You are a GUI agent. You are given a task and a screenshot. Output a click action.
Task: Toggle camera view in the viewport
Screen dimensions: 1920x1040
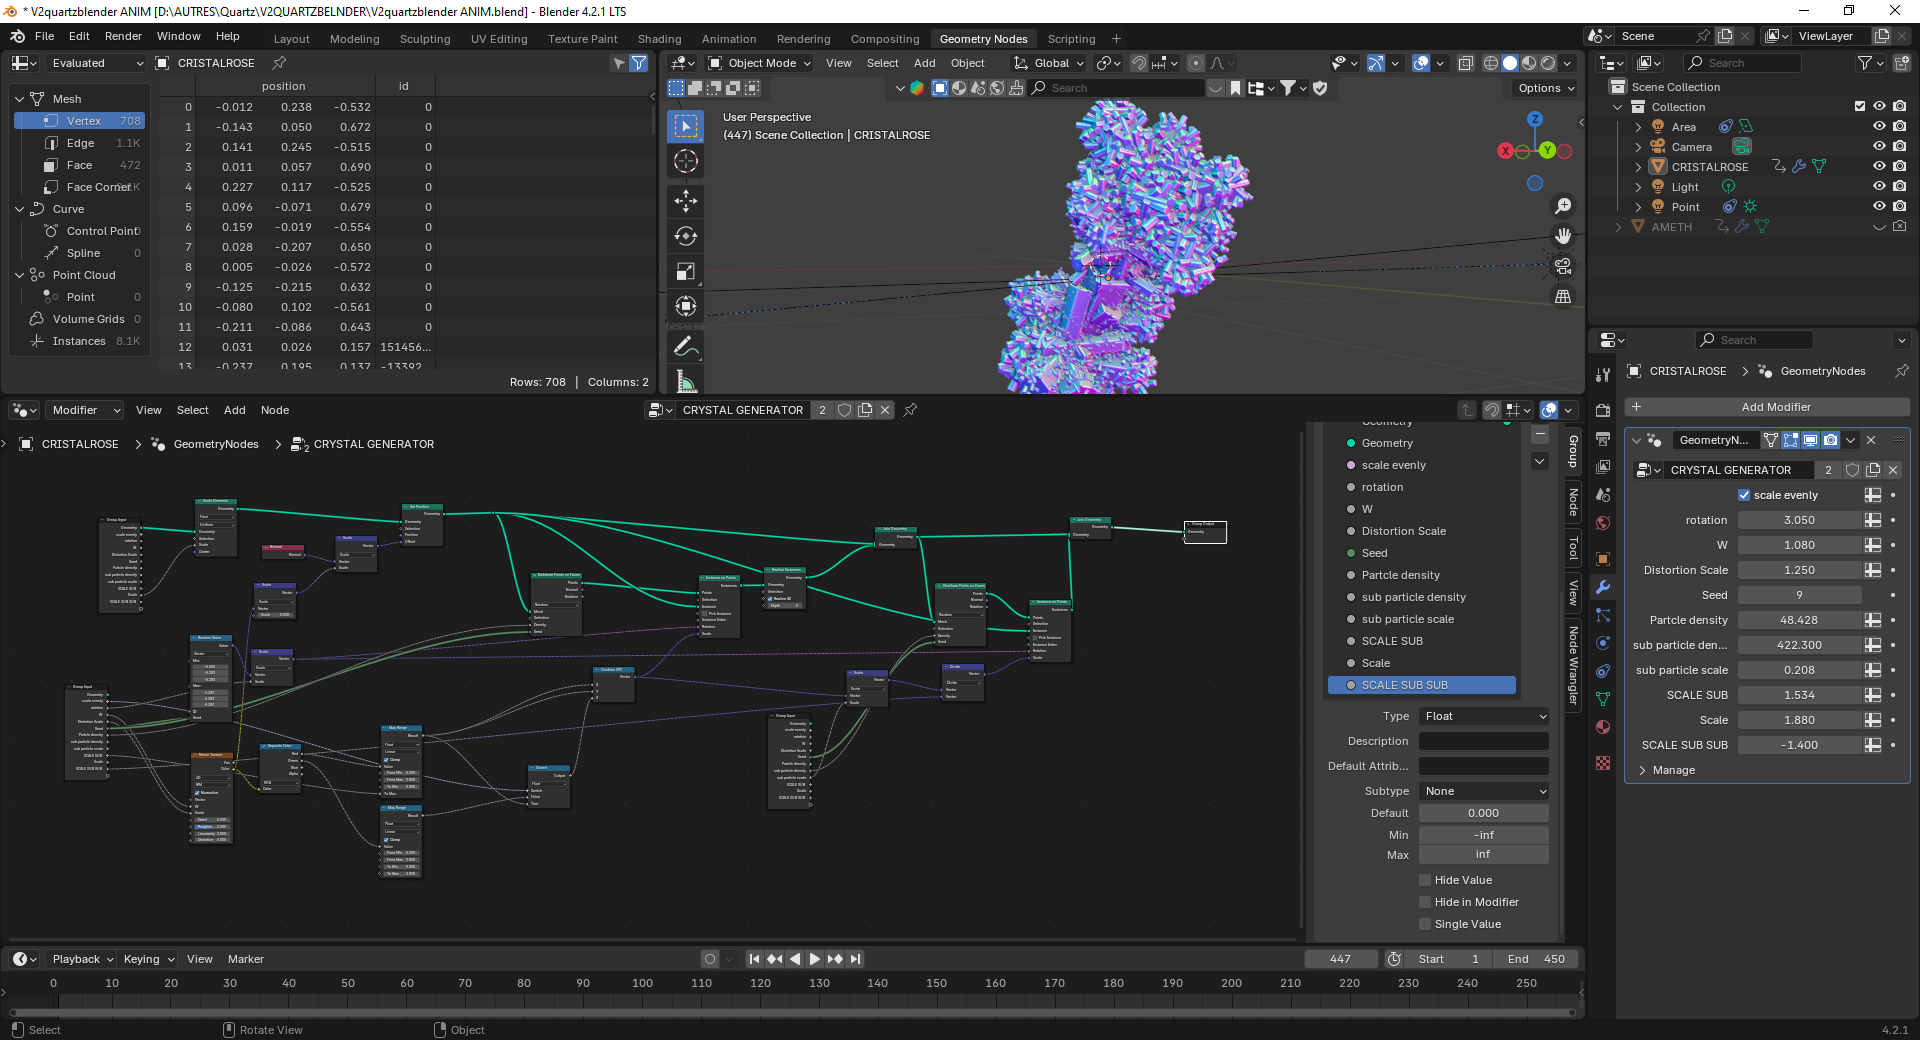1562,266
